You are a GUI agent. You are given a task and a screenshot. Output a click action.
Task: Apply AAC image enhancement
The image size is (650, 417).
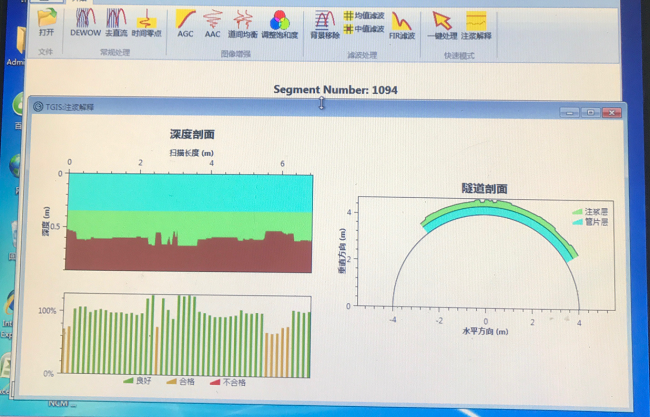[213, 21]
